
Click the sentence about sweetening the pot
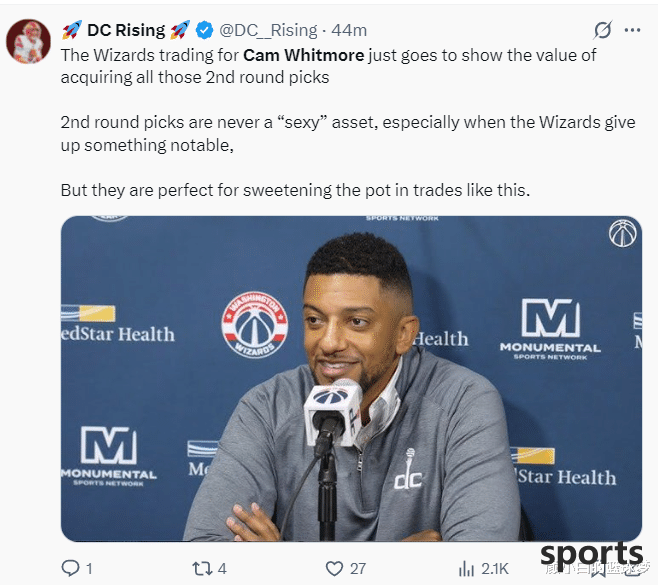[295, 190]
